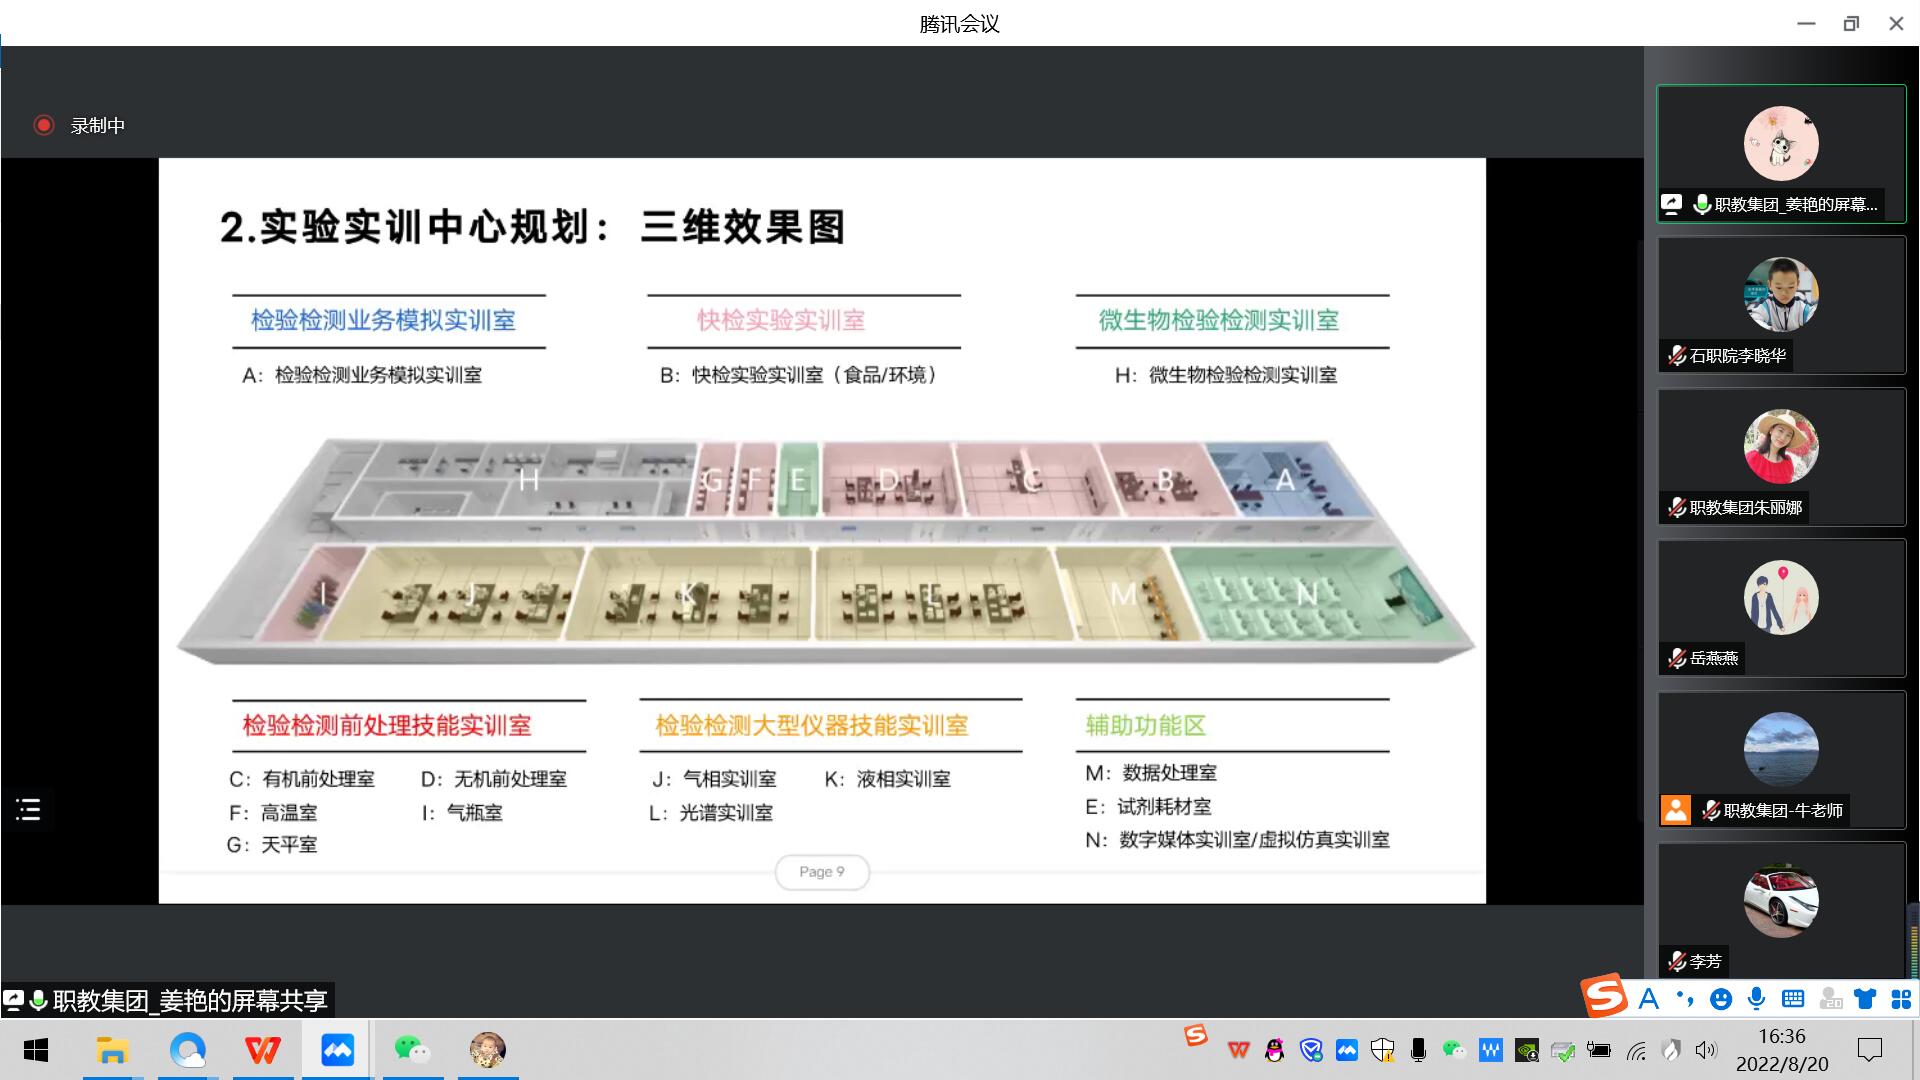Open WPS Office from taskbar
Screen dimensions: 1920x1080
(262, 1050)
